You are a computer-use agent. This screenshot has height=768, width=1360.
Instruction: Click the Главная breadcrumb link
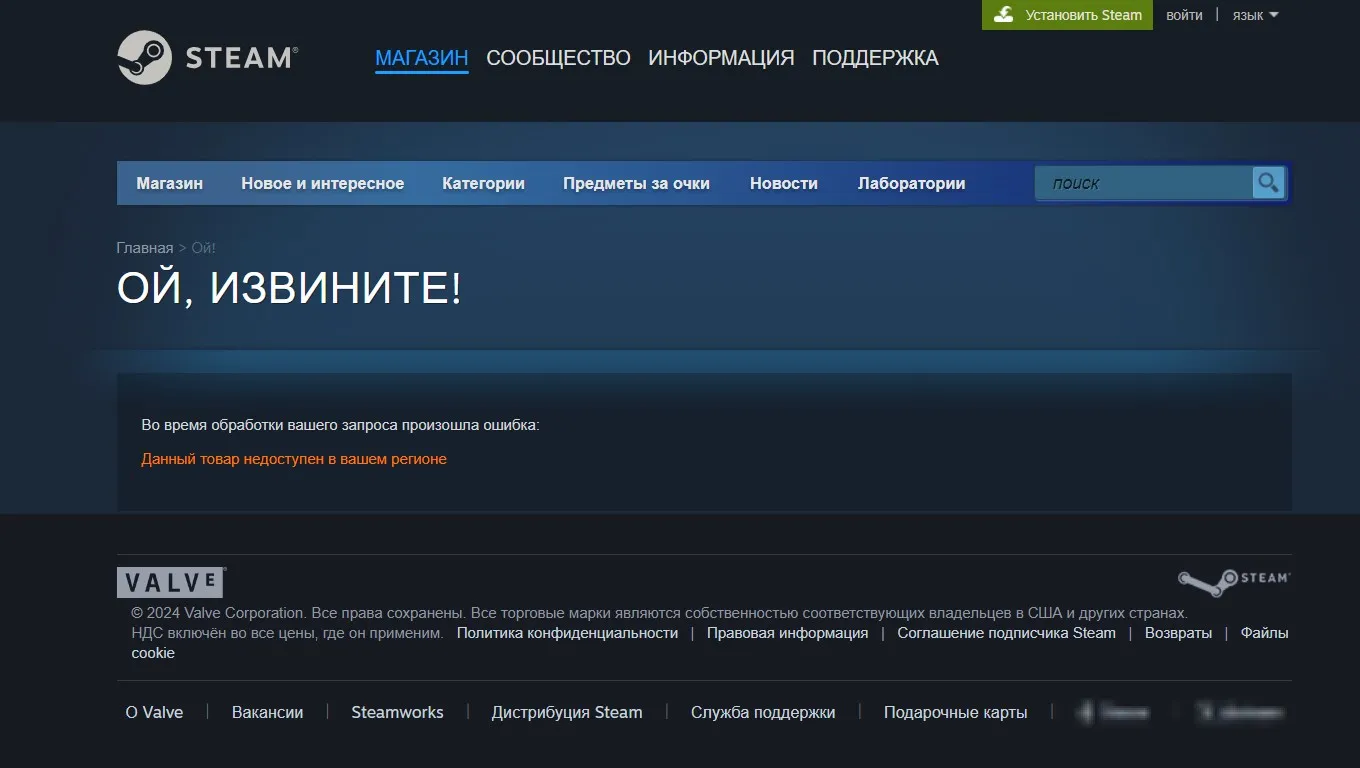pos(145,248)
